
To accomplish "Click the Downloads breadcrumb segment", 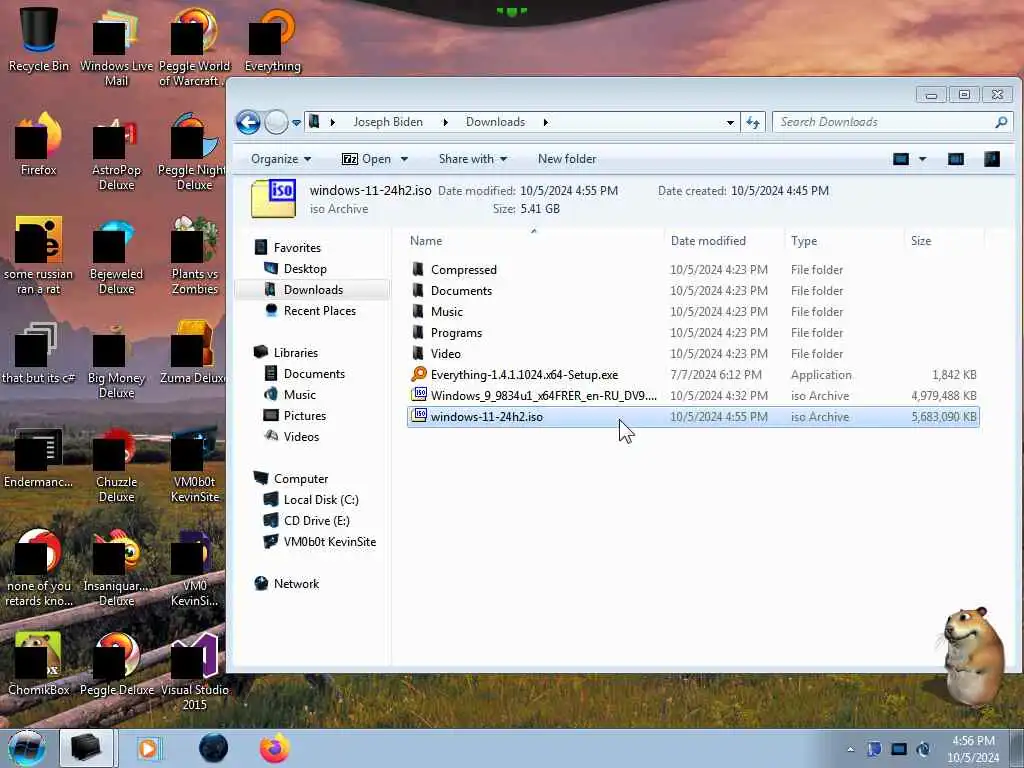I will click(x=495, y=122).
